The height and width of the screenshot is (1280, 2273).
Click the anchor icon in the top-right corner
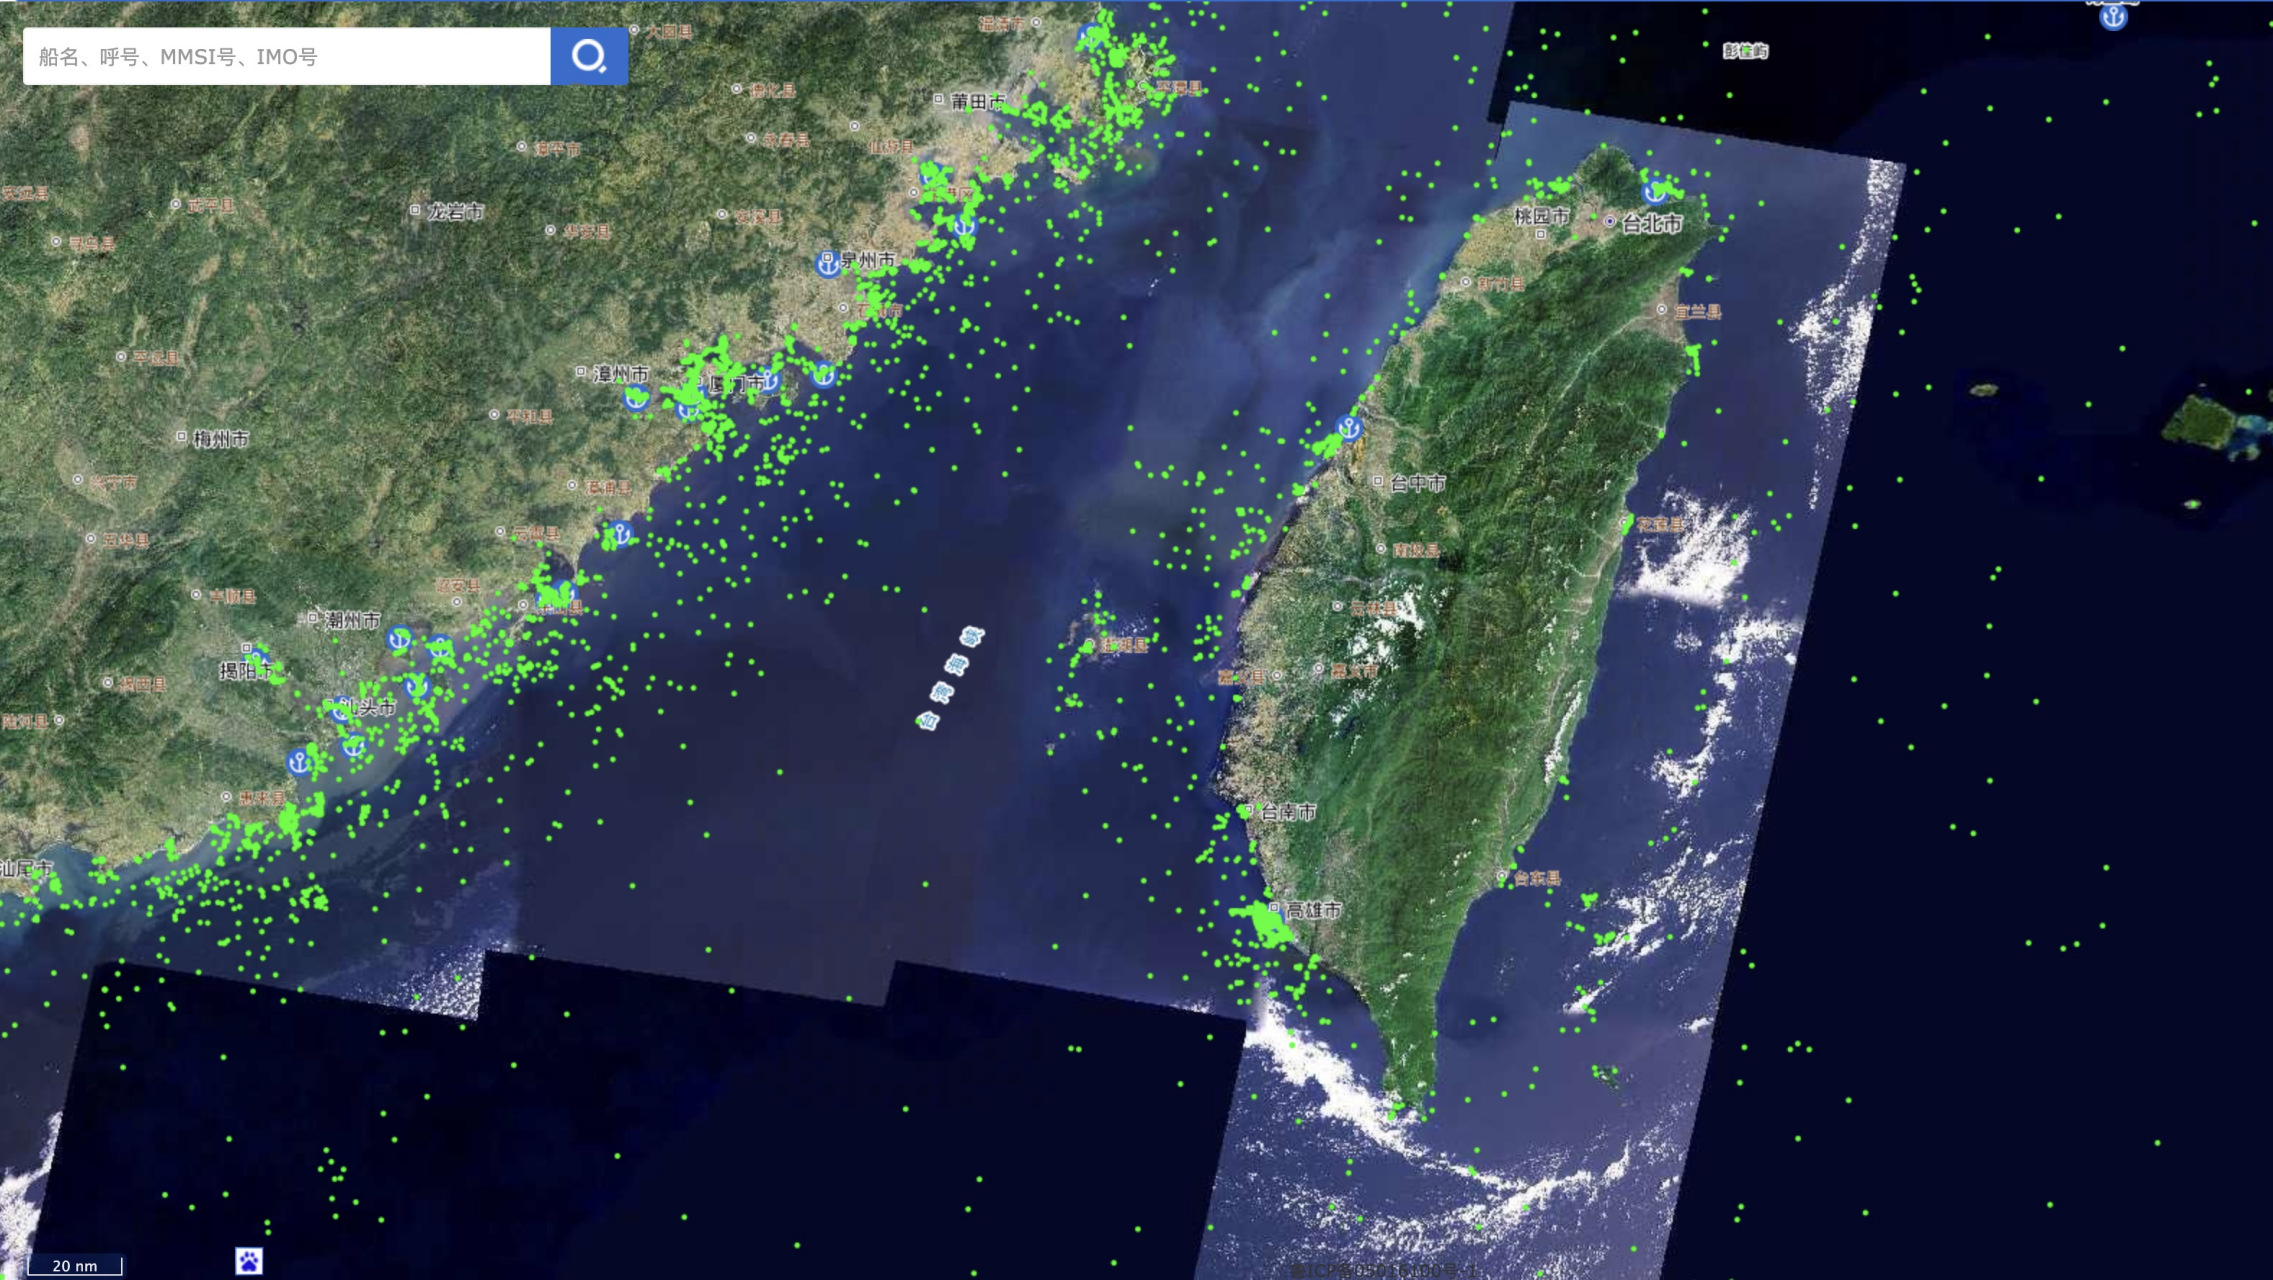pyautogui.click(x=2113, y=16)
